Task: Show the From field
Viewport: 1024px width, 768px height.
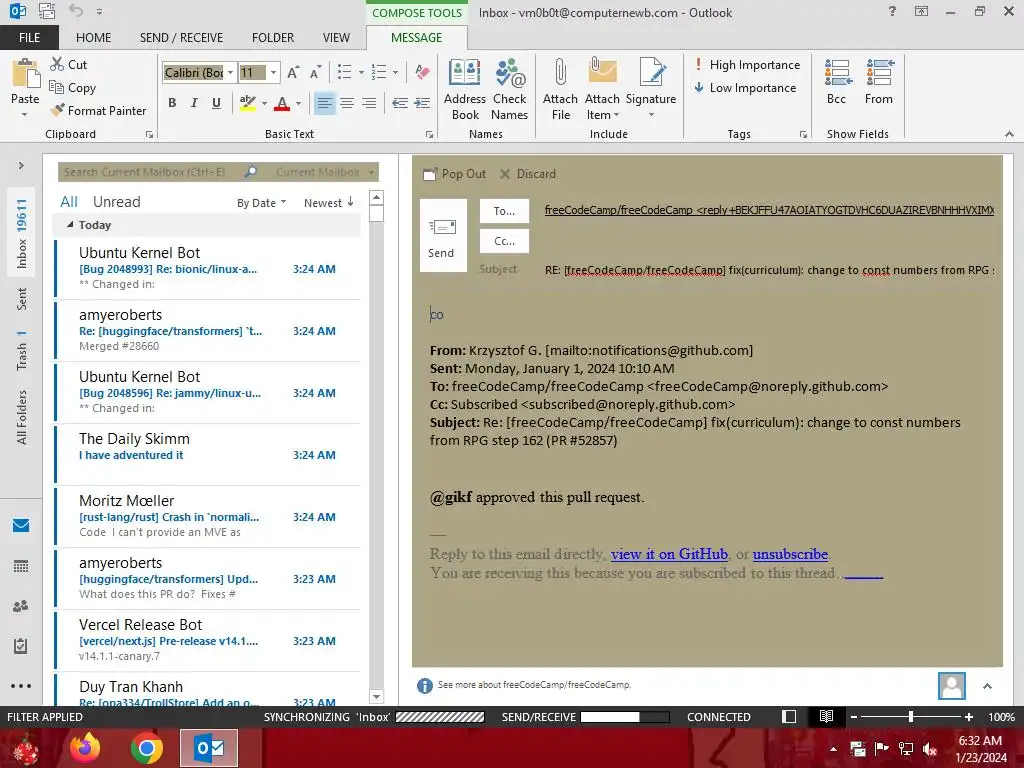Action: point(879,82)
